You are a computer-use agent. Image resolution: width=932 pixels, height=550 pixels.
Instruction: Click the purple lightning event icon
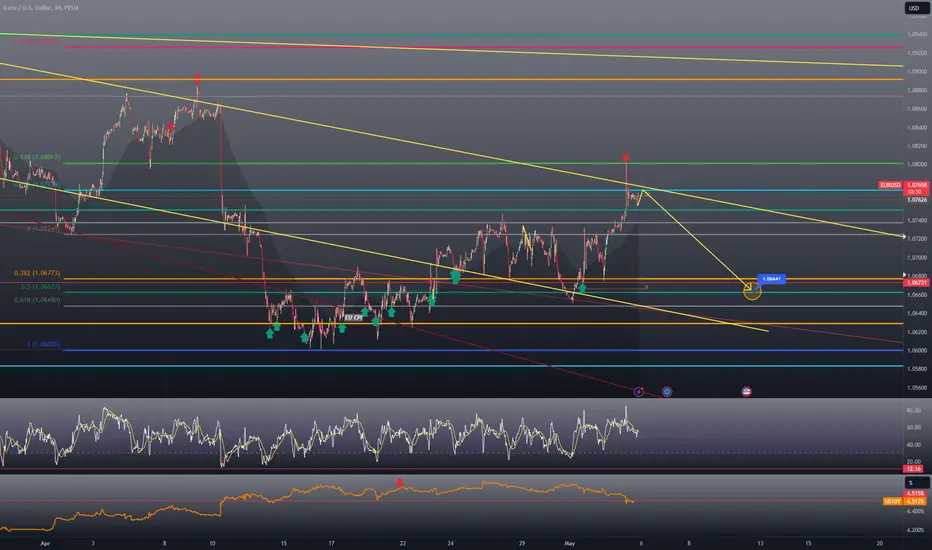(638, 392)
